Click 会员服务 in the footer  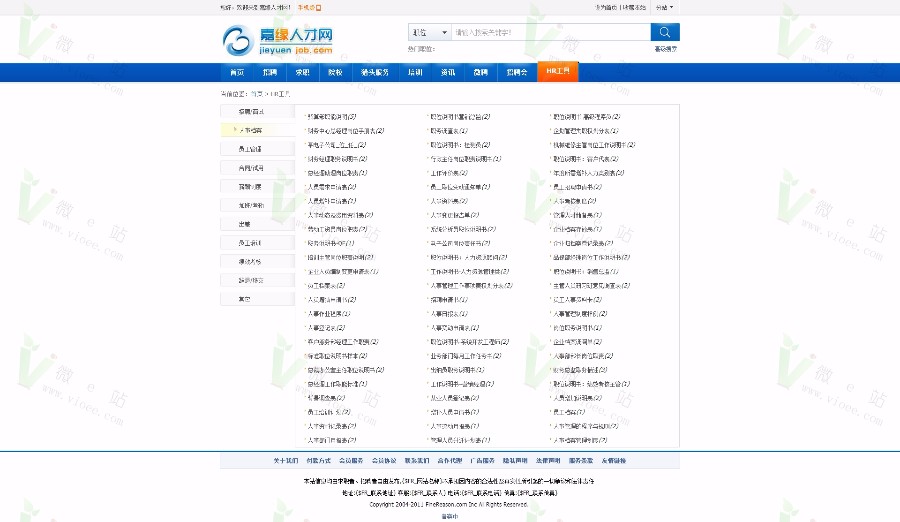pyautogui.click(x=351, y=461)
